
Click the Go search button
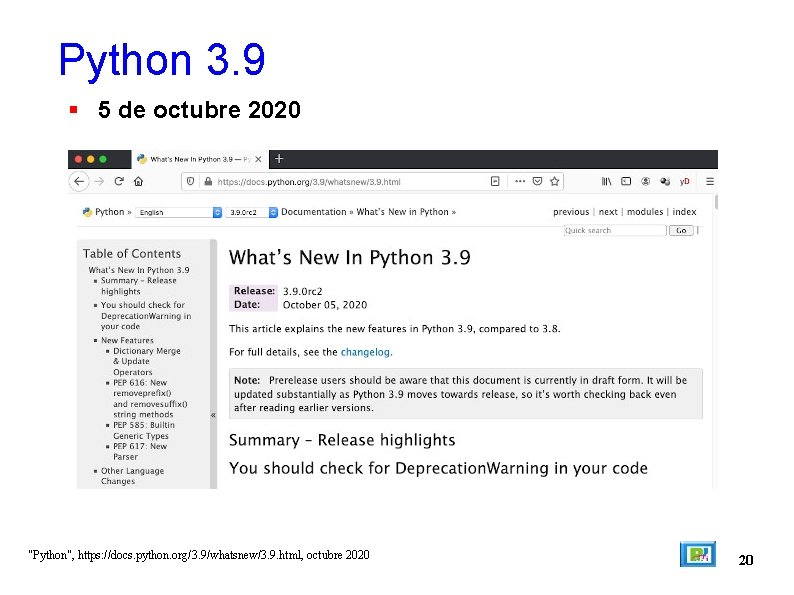click(681, 230)
